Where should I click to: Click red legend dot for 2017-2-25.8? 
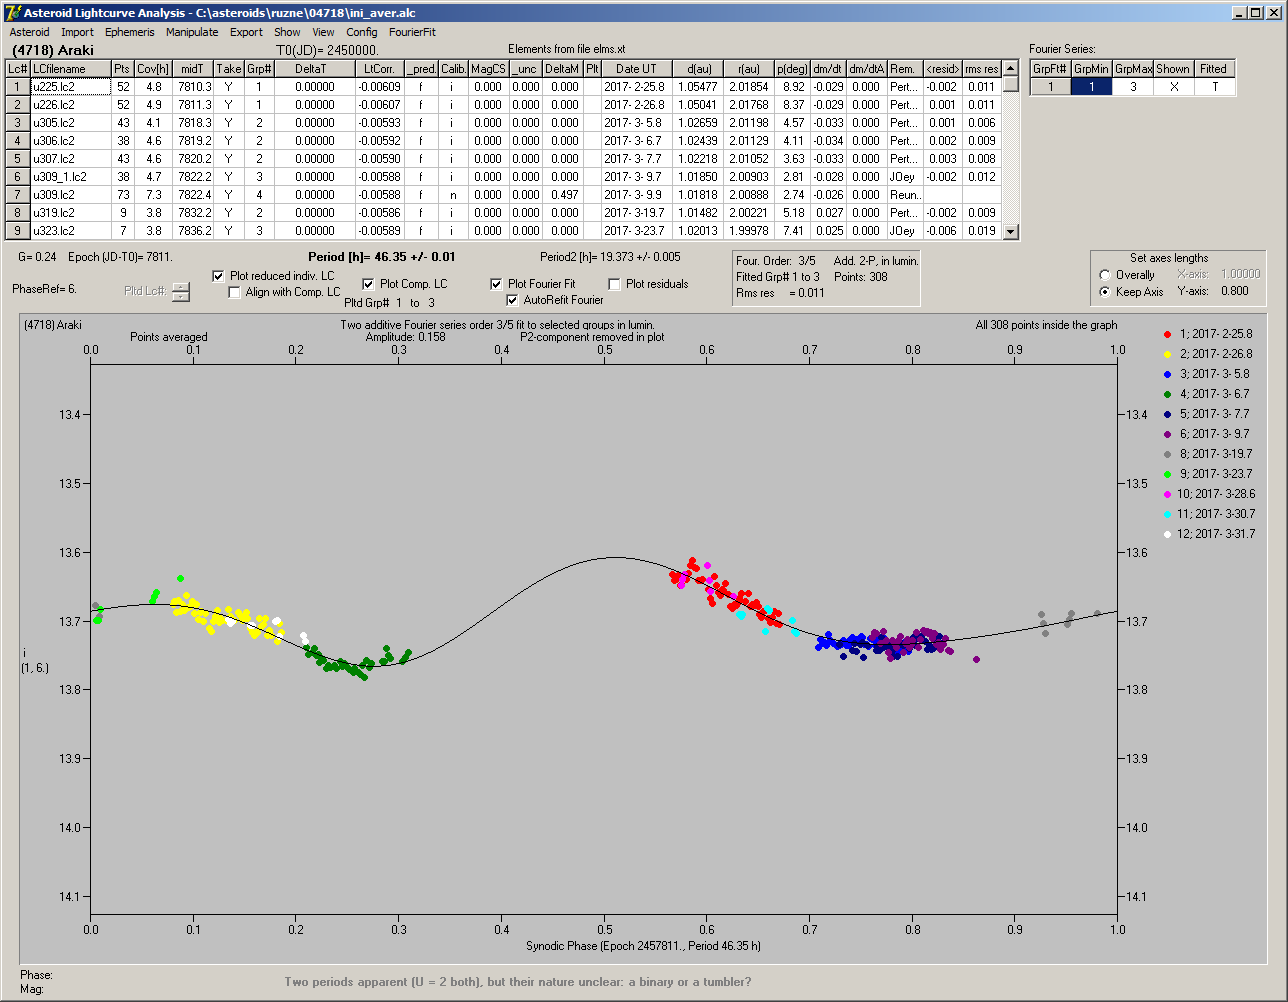[1169, 334]
